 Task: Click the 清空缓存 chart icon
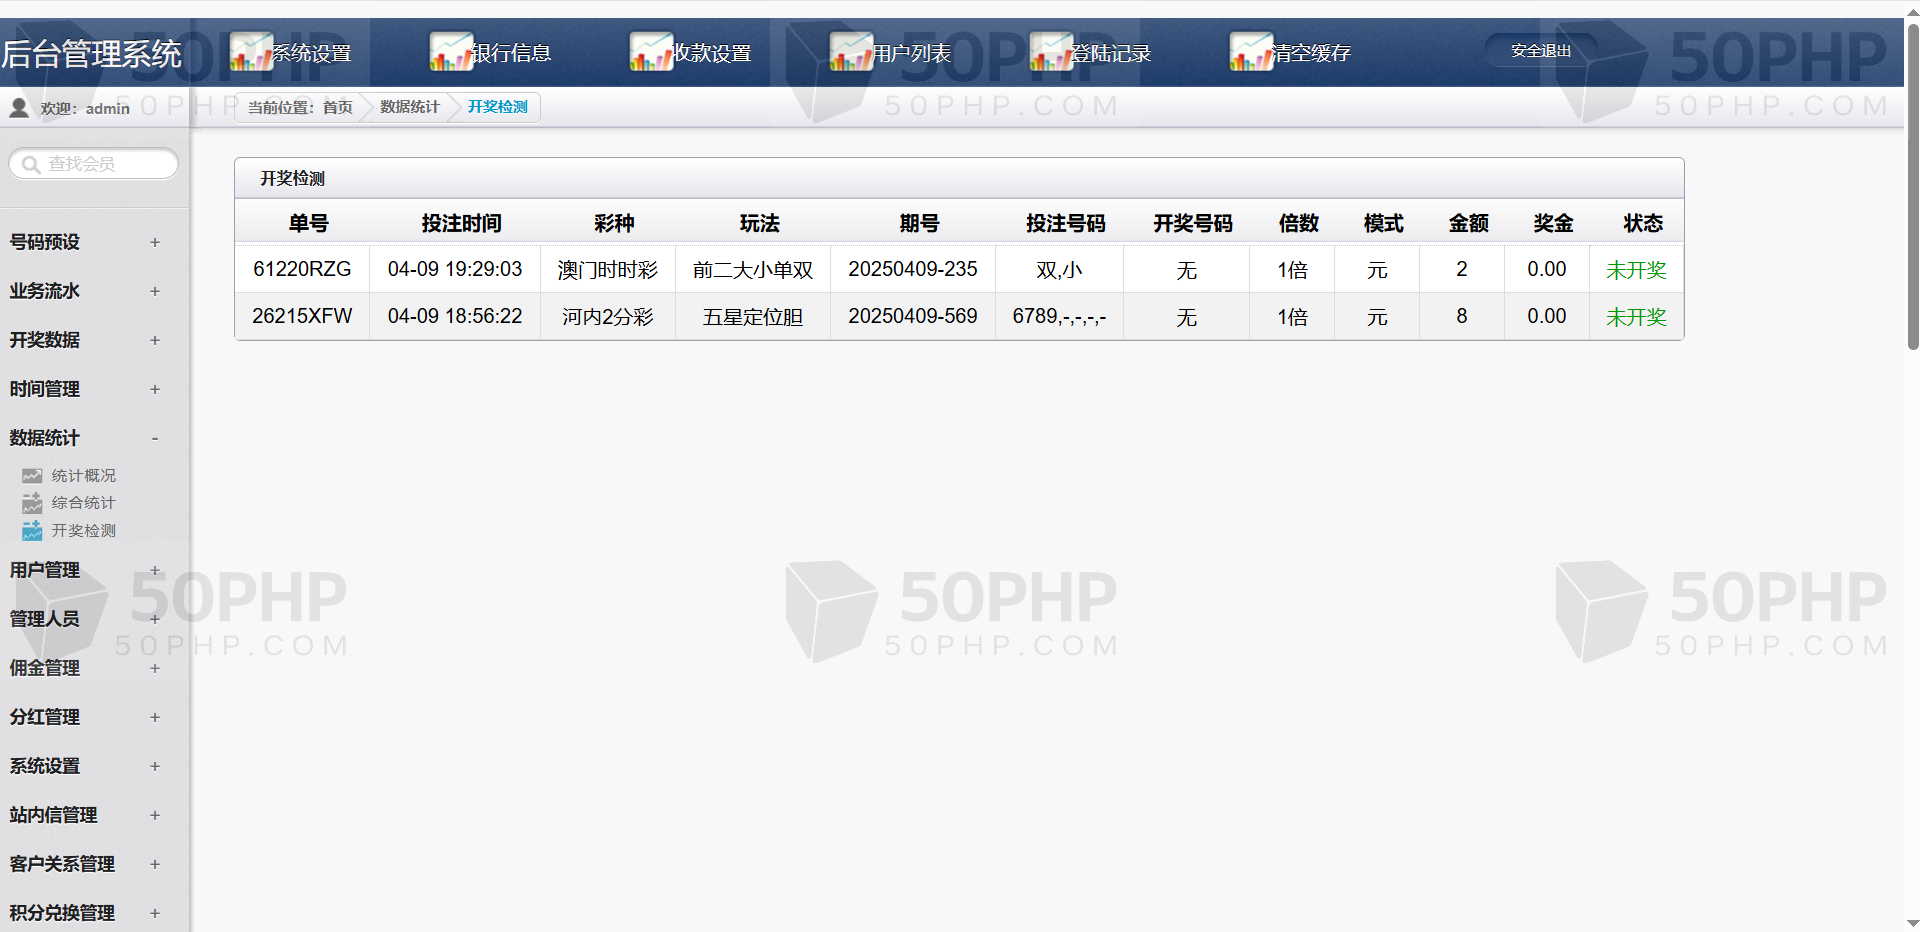pyautogui.click(x=1250, y=52)
